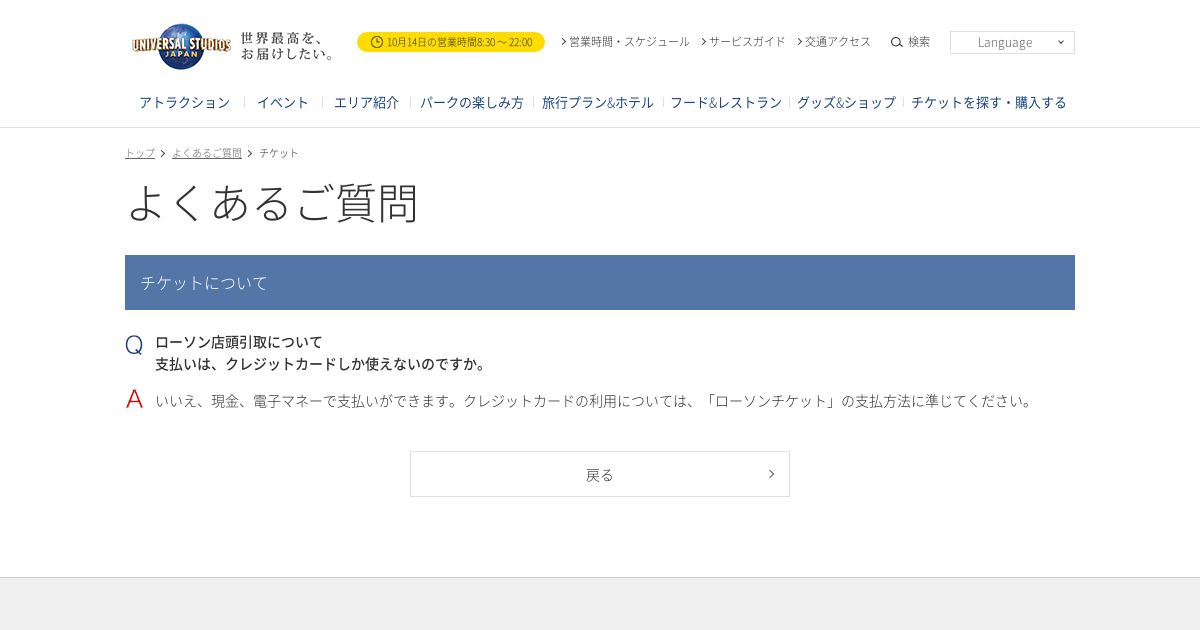Click the トップ breadcrumb link
The image size is (1200, 630).
pos(140,153)
